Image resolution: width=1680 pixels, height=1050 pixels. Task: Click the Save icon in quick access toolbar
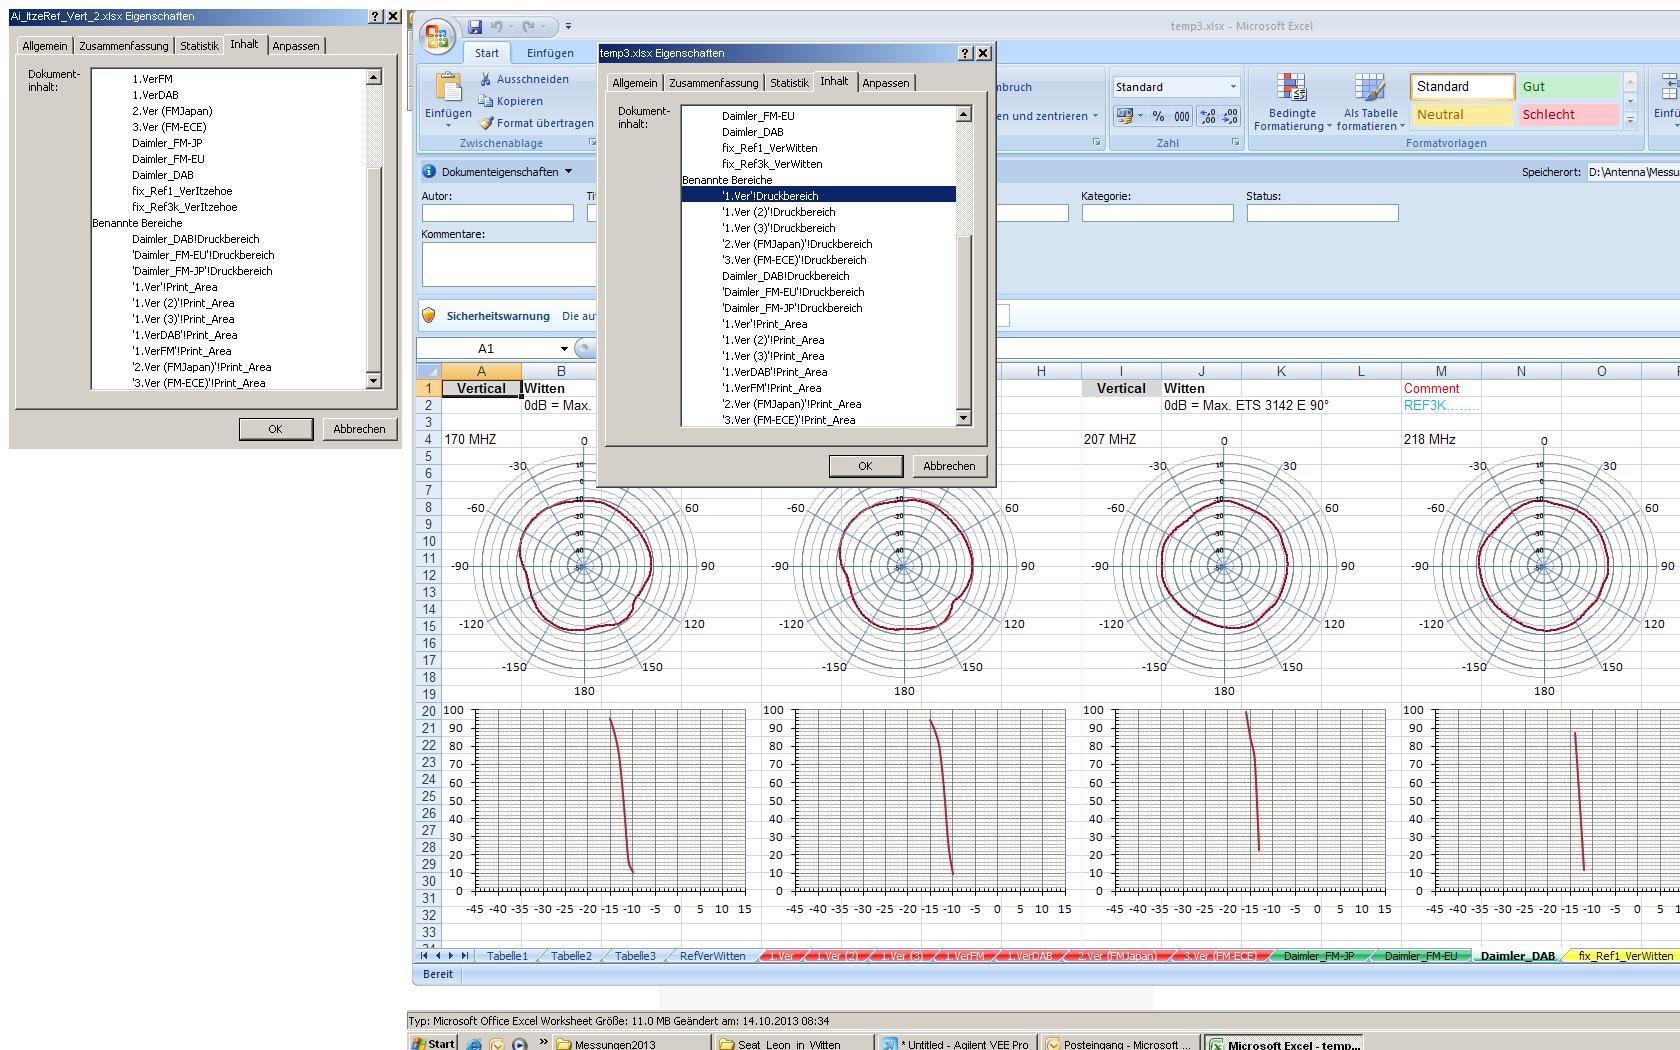(x=475, y=27)
